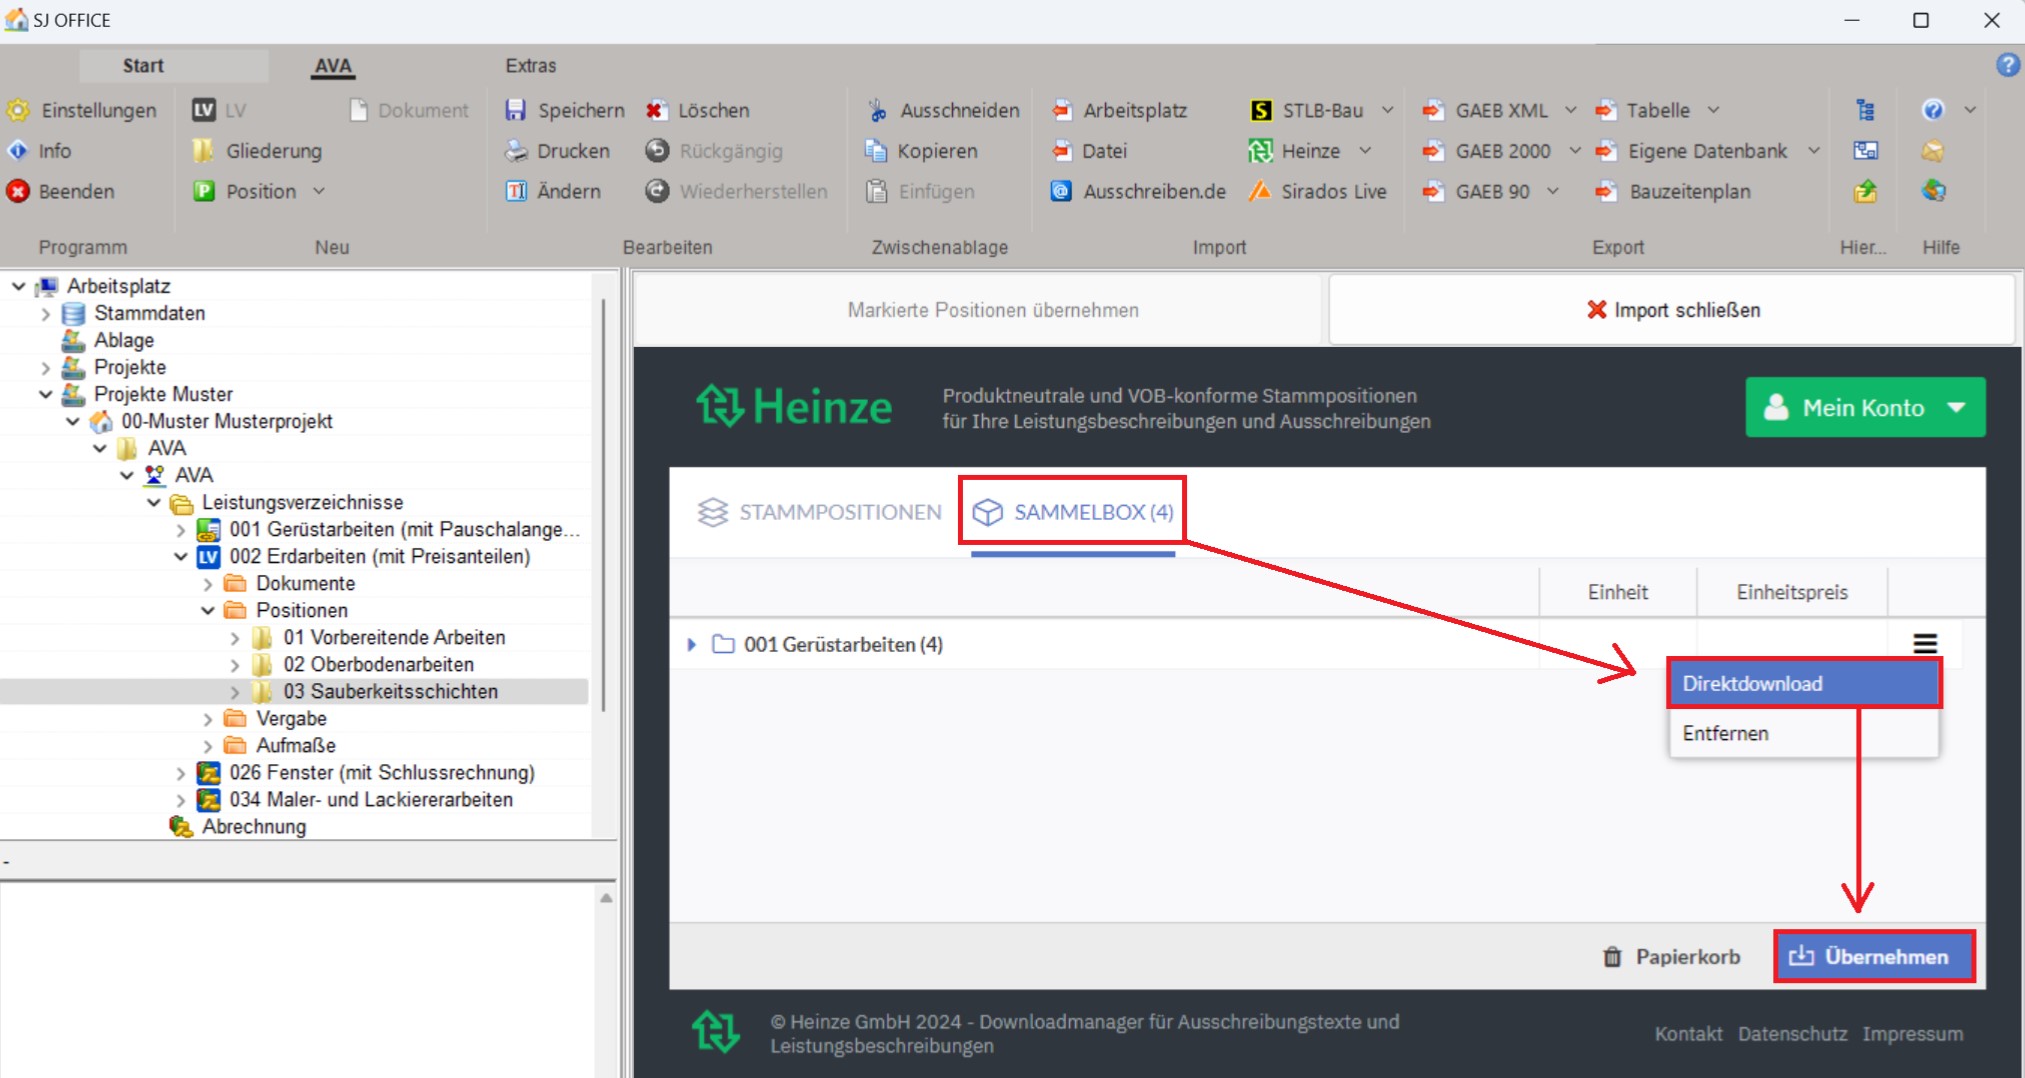
Task: Click the Ändern icon
Action: pos(515,191)
